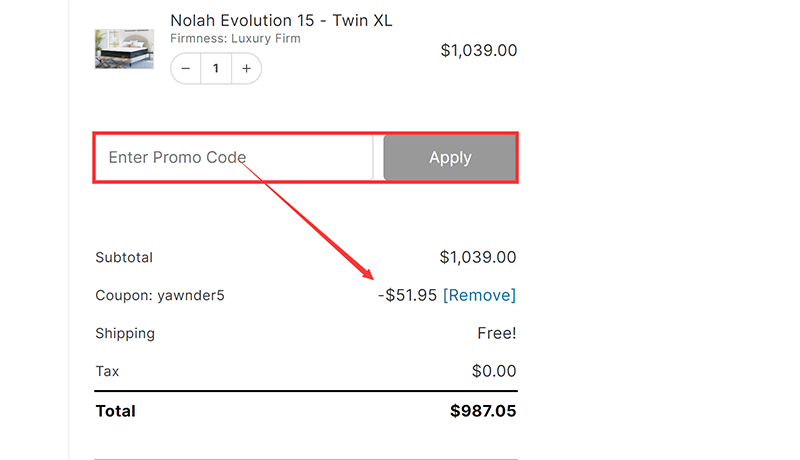
Task: Select the Subtotal label
Action: click(124, 257)
